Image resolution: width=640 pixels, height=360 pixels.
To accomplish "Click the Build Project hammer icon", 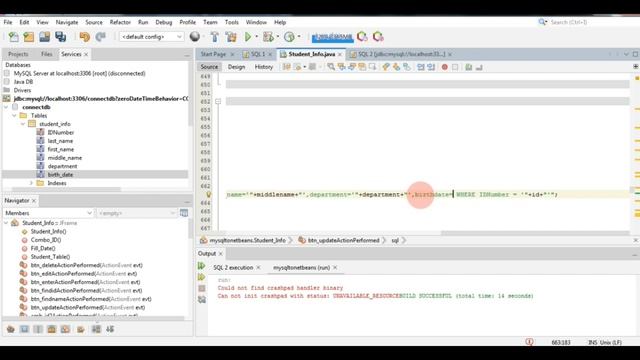I will 215,37.
